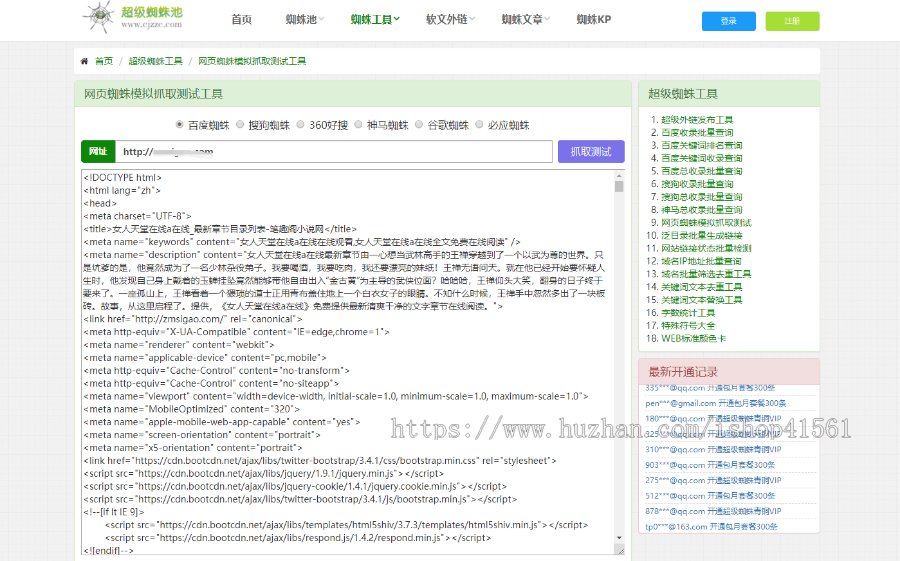Screen dimensions: 900x561
Task: Go to 首页 in the top navigation
Action: point(242,20)
